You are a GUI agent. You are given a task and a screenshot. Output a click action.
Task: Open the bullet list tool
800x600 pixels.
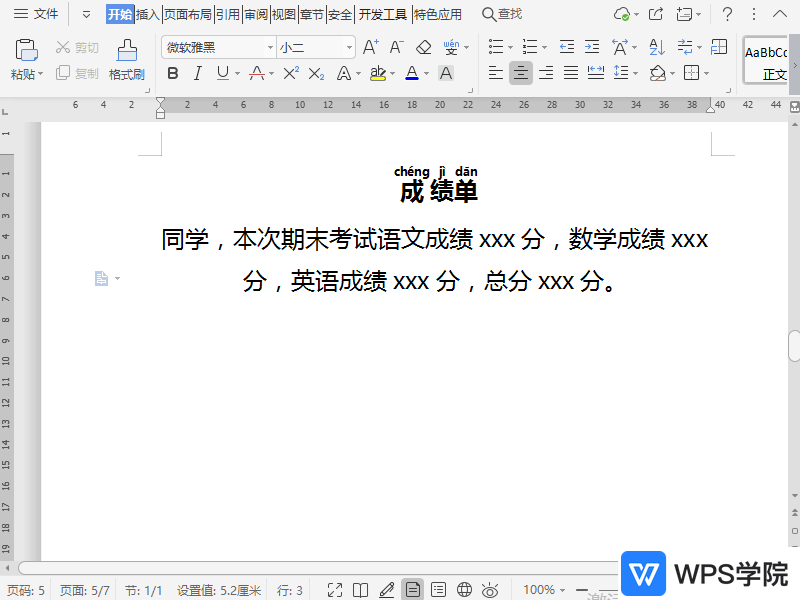tap(495, 46)
